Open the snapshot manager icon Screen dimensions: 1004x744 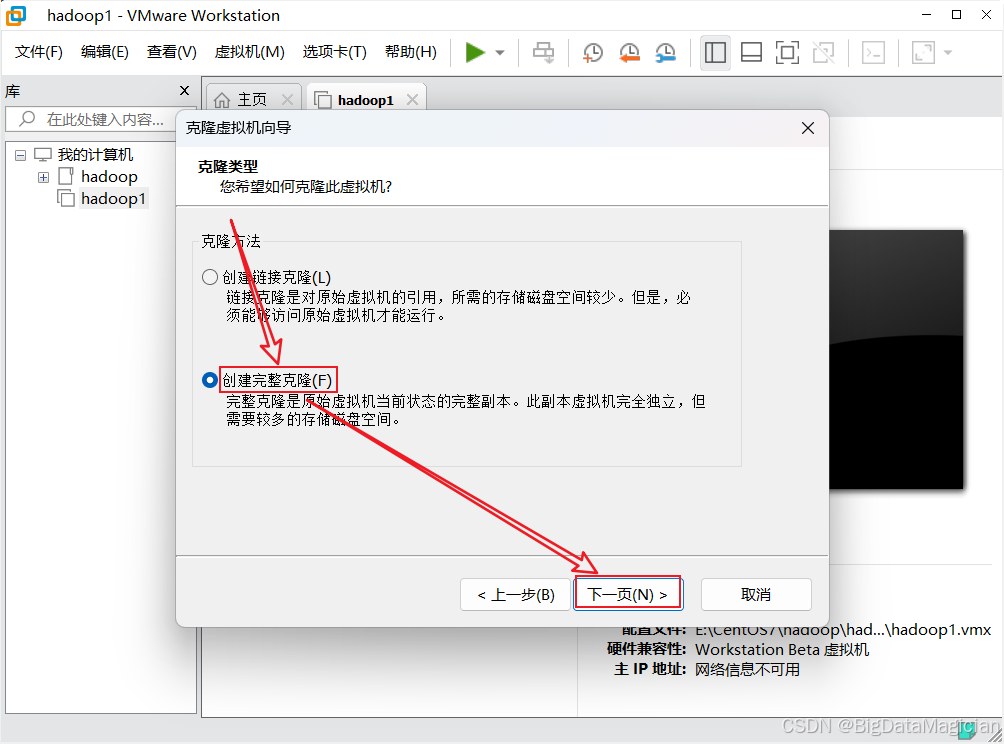tap(666, 53)
